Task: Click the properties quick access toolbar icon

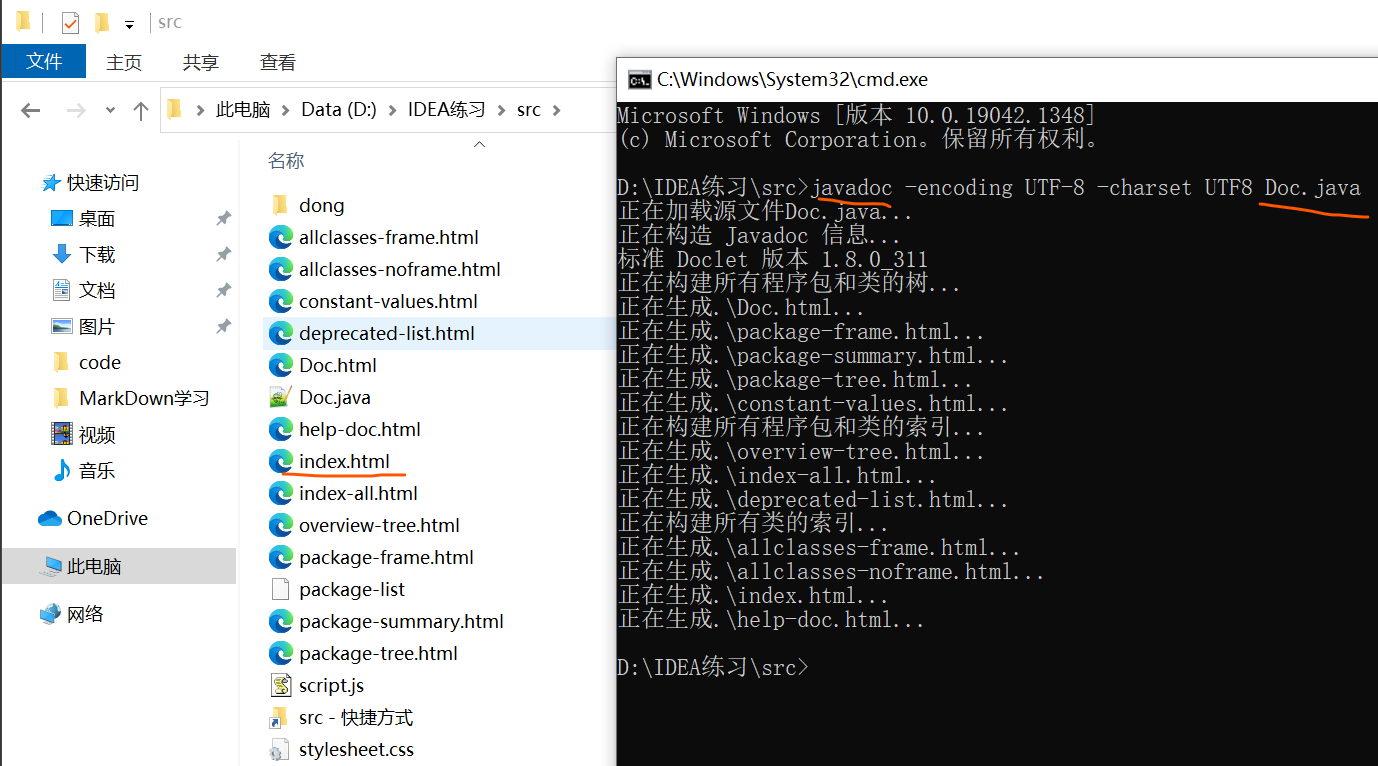Action: click(x=70, y=22)
